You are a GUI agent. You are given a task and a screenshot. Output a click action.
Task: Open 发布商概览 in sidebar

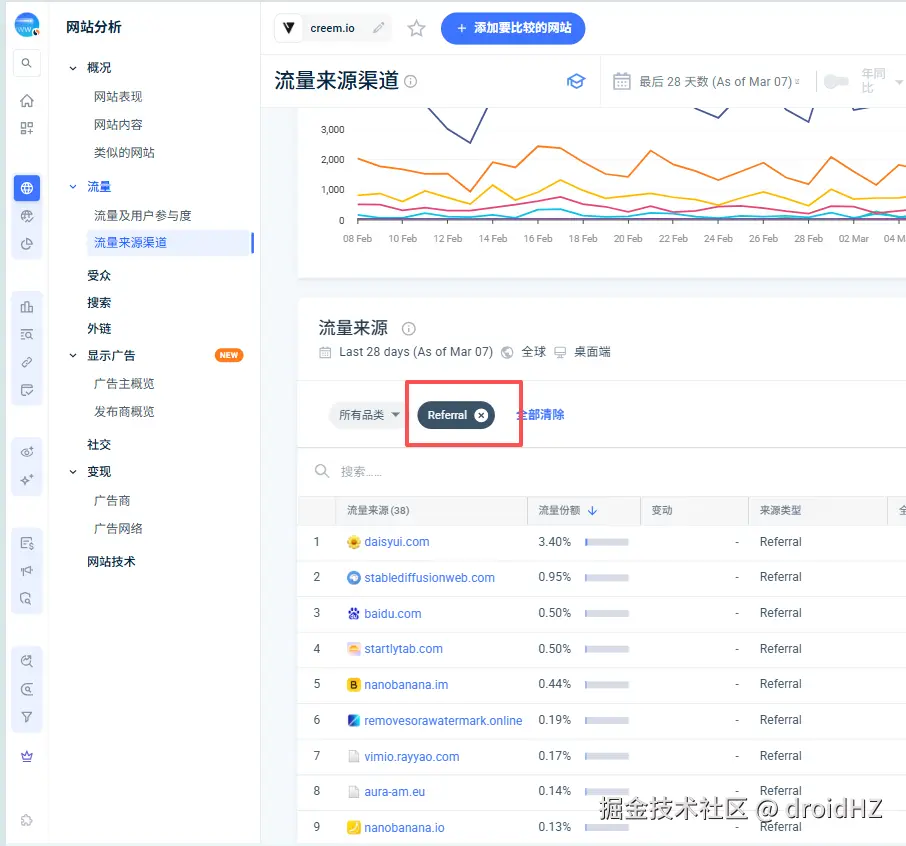pos(124,411)
